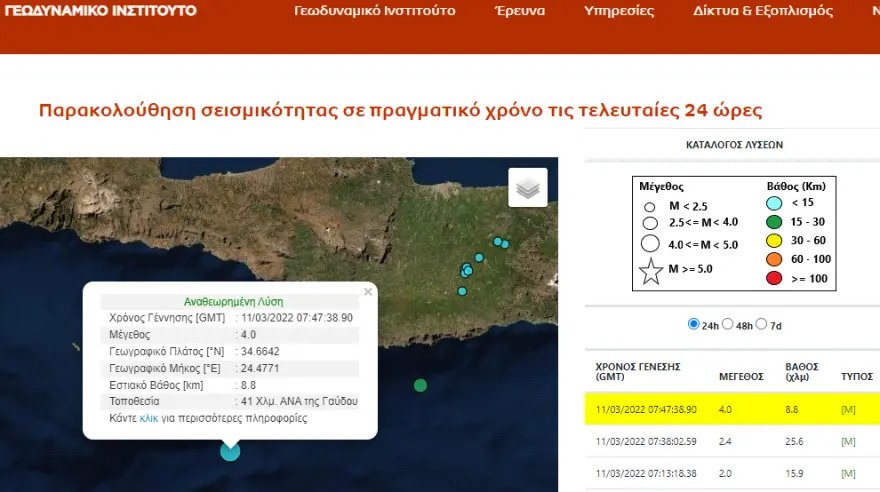Click the κλικ link for more information

148,418
